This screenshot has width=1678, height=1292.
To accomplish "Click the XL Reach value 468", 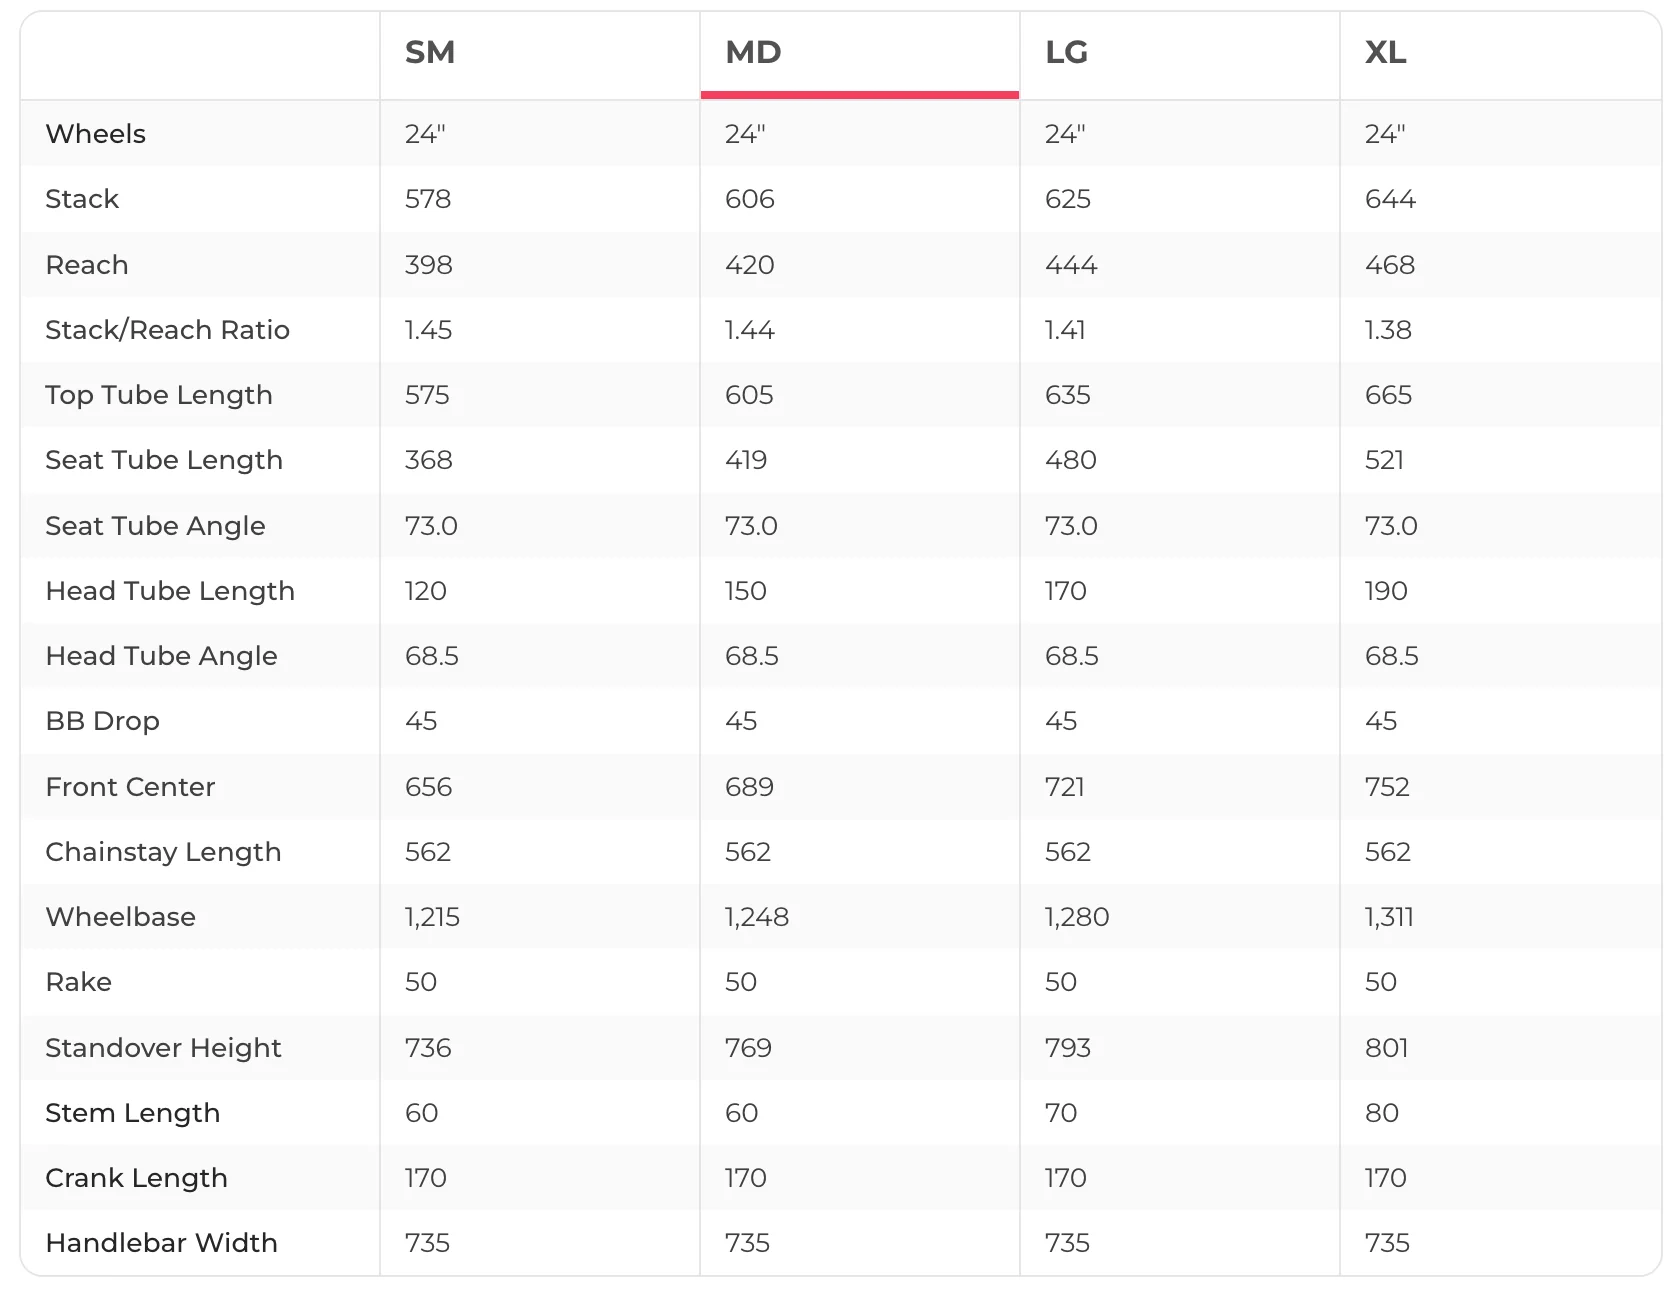I will 1390,265.
